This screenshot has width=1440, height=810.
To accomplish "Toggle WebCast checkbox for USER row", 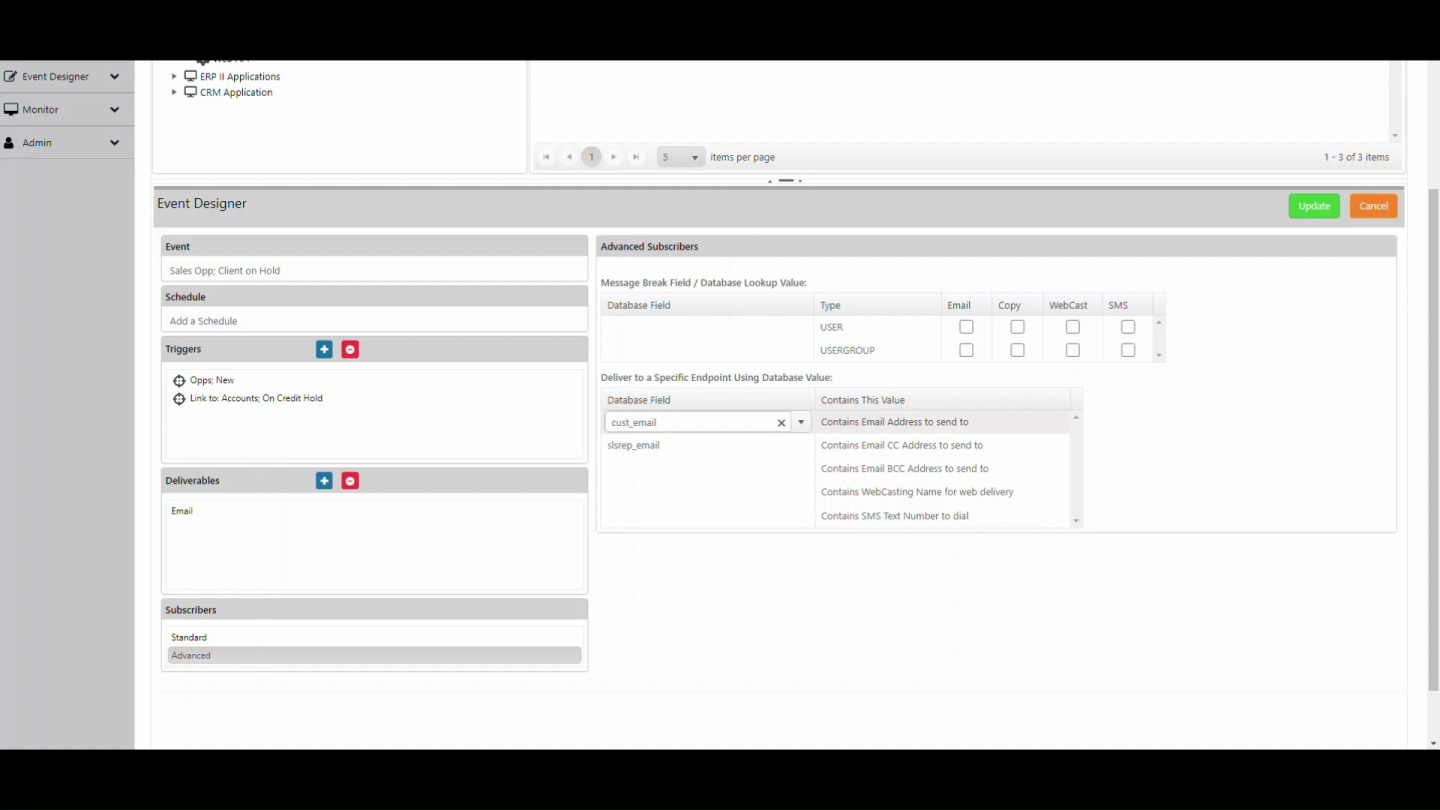I will [x=1072, y=327].
